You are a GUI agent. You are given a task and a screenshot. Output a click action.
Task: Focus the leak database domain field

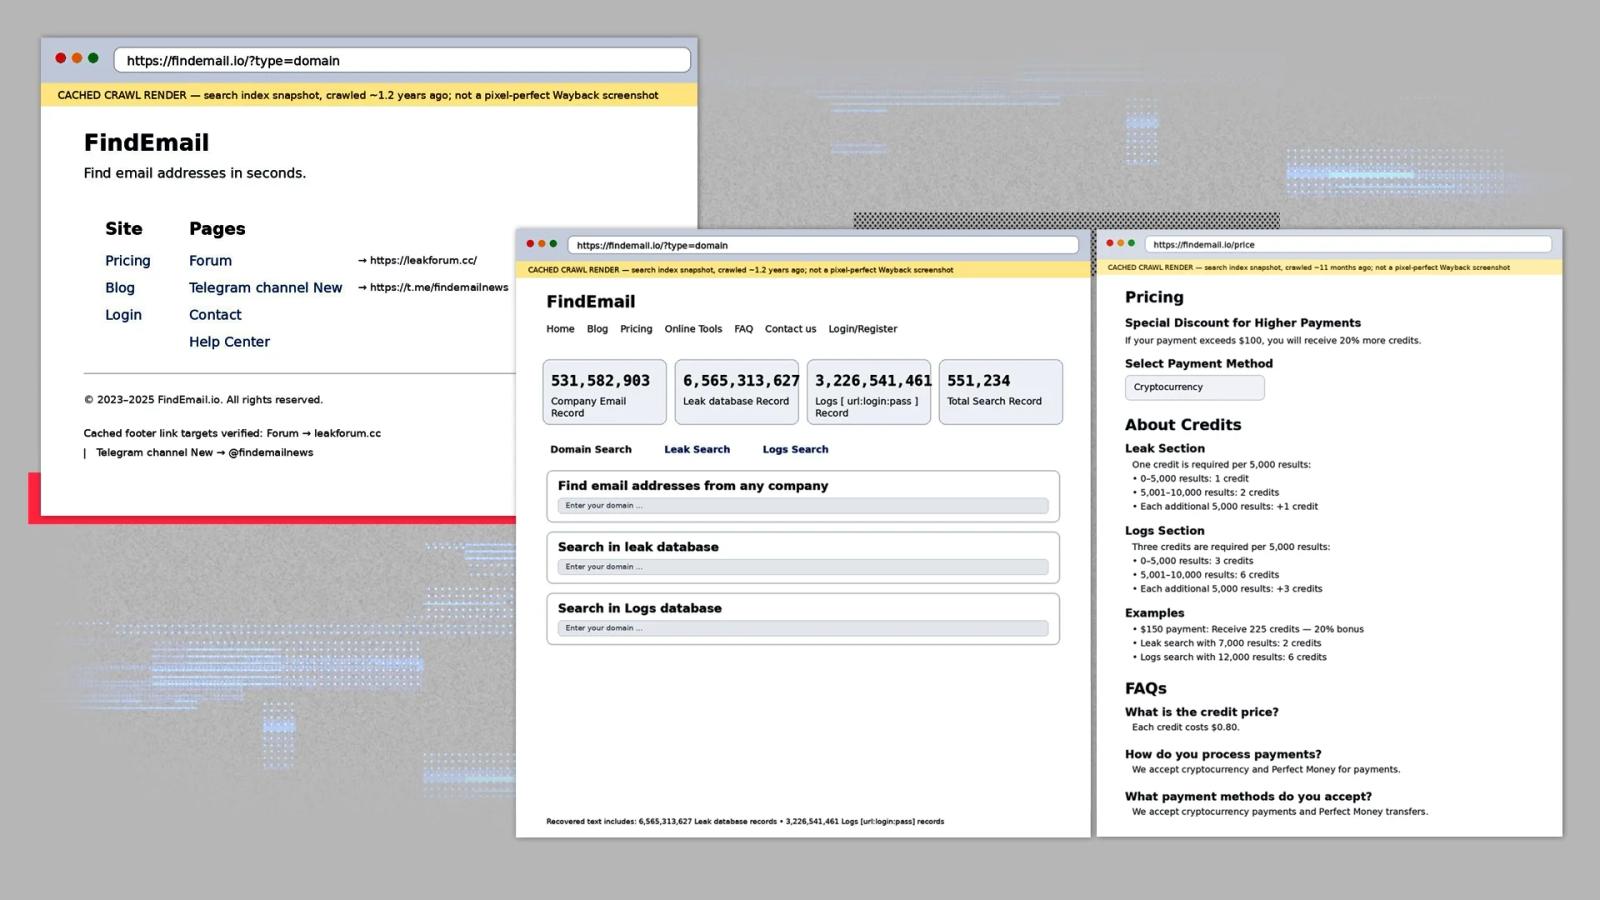[802, 567]
